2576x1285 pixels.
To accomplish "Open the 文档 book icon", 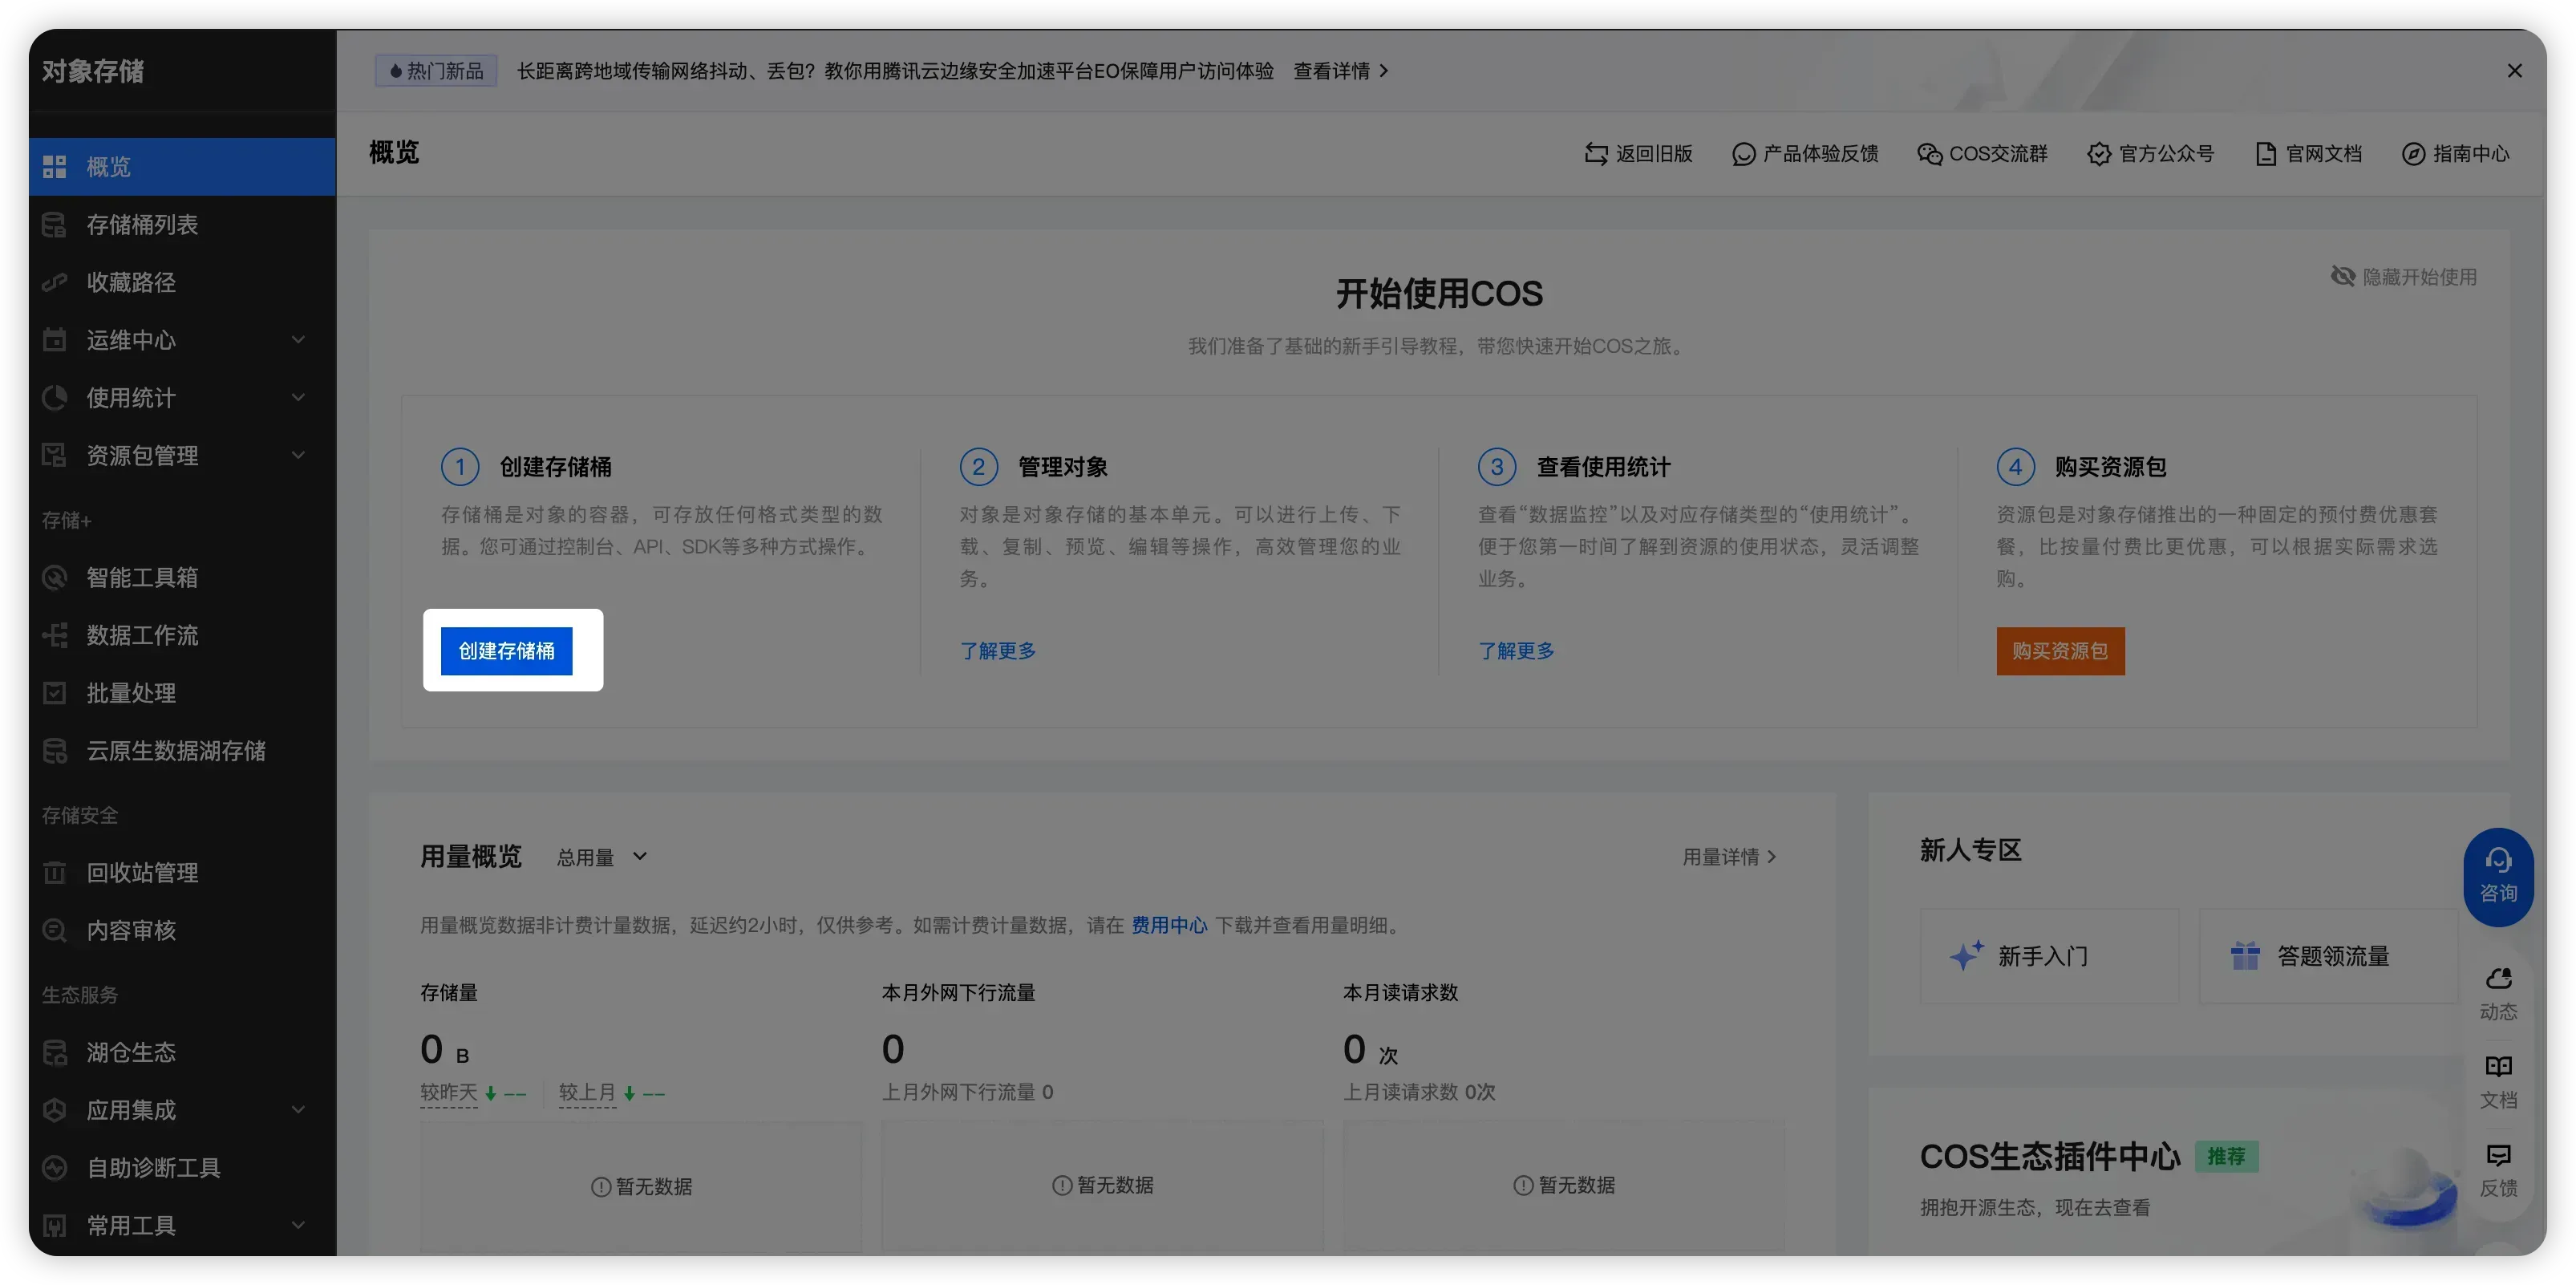I will (x=2497, y=1068).
